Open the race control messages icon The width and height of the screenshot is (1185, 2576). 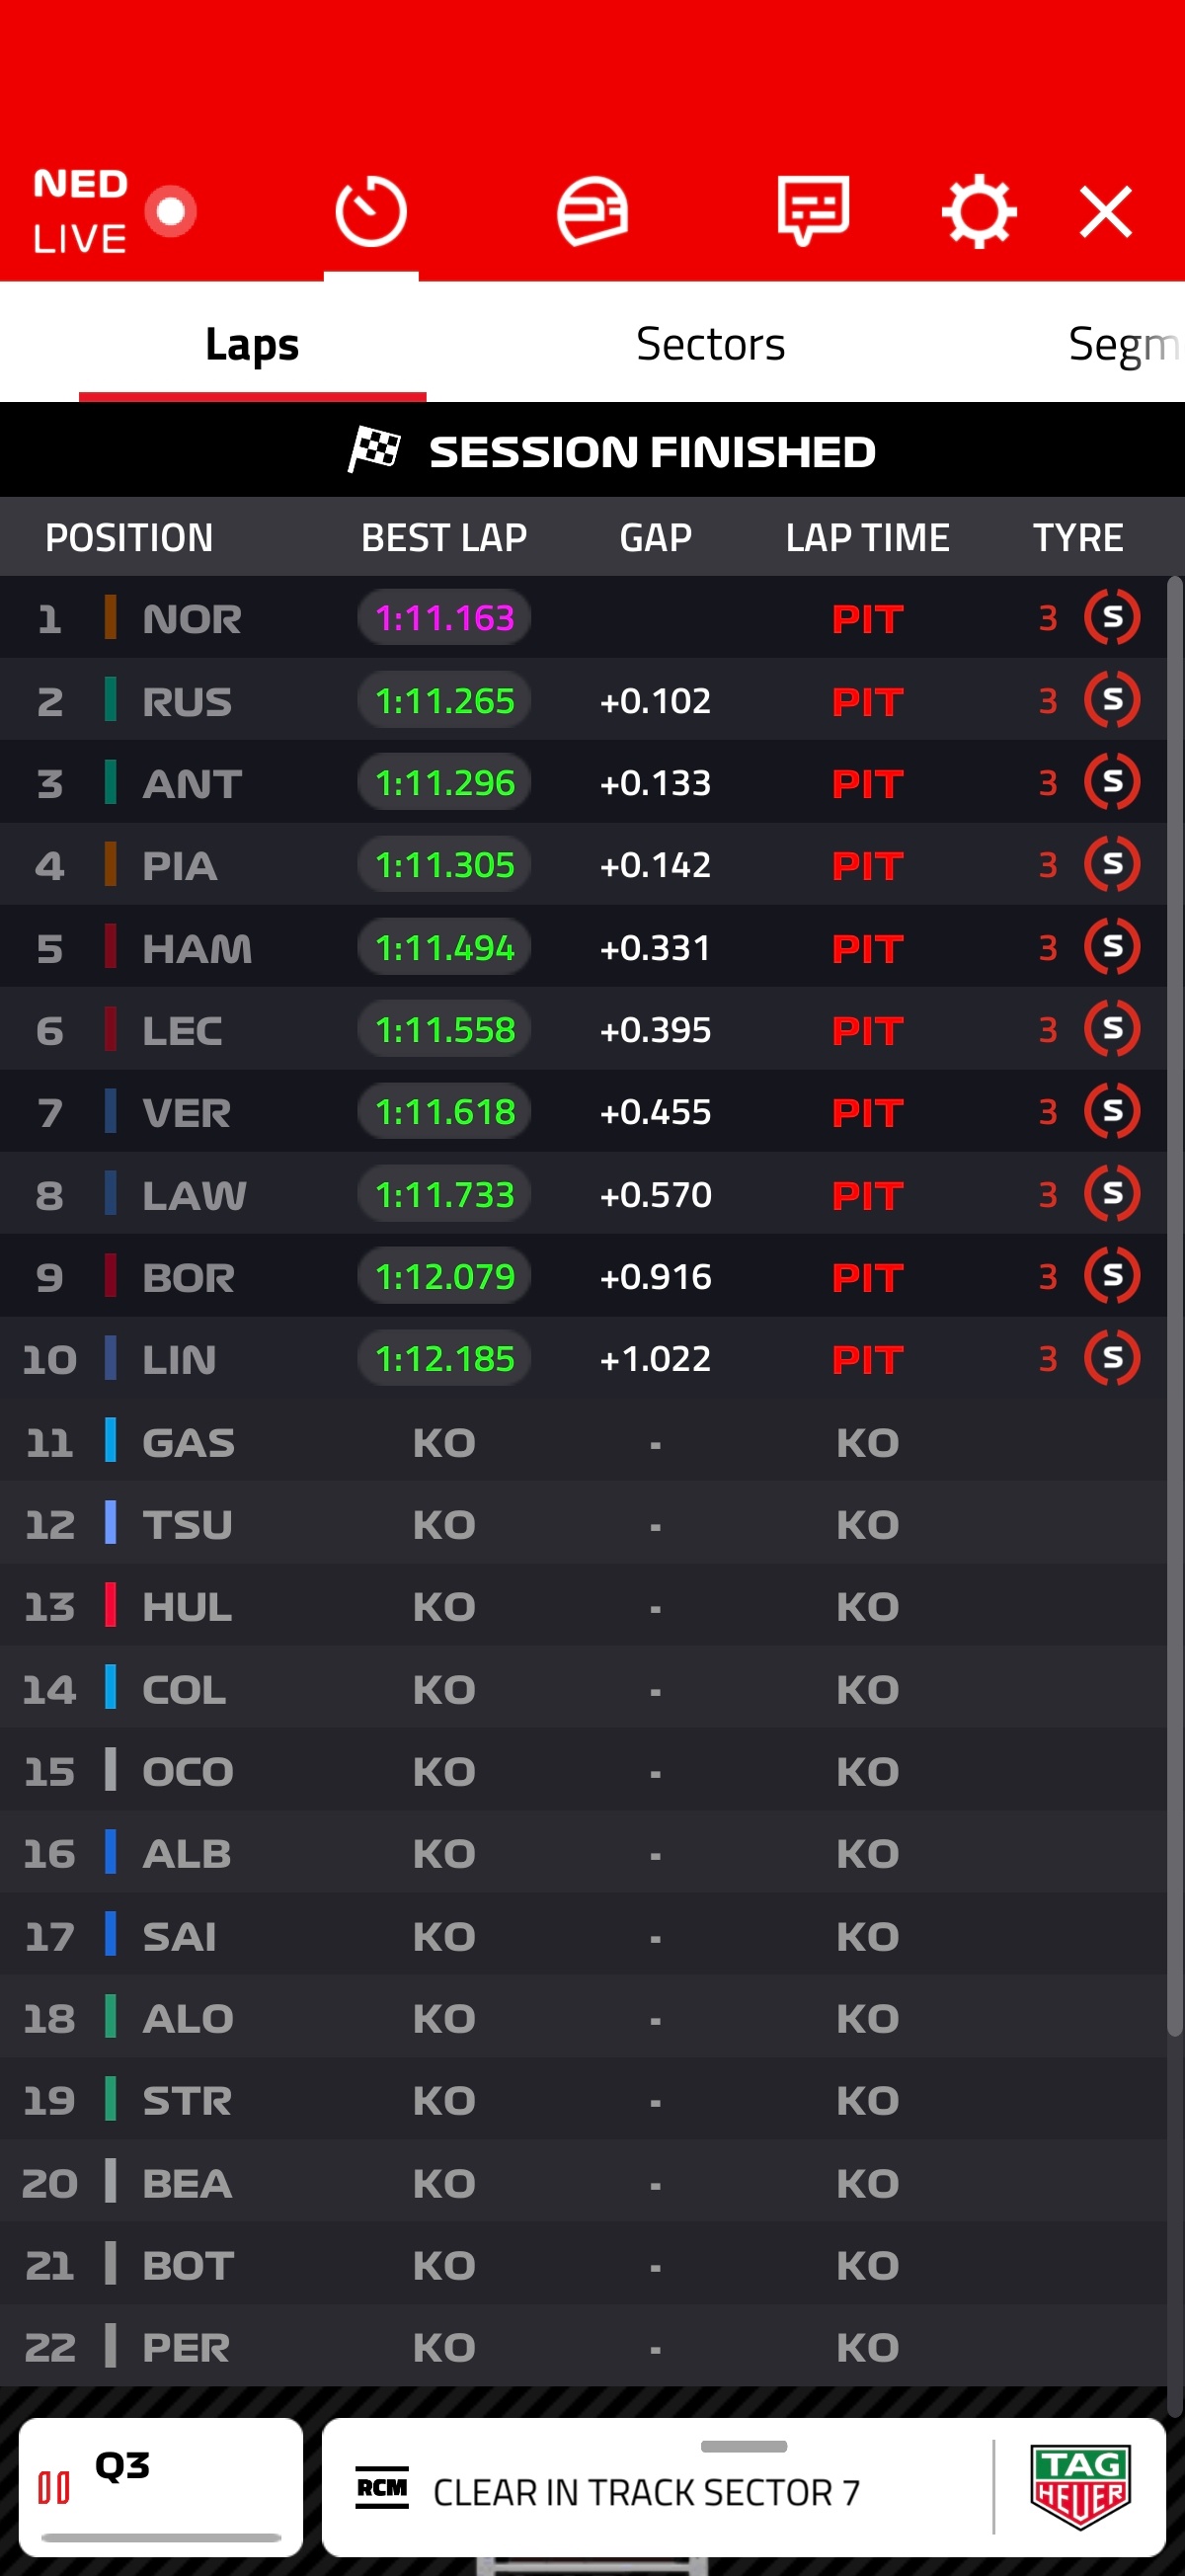tap(813, 211)
